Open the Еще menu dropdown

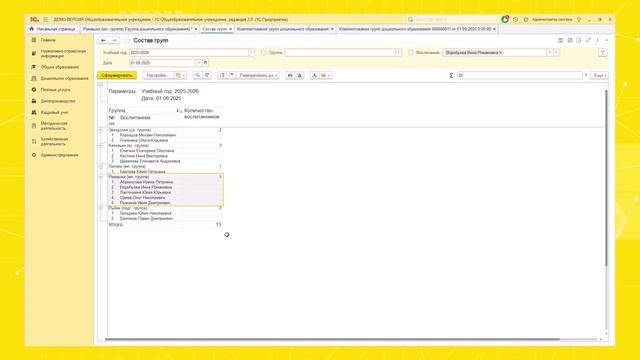pos(600,76)
